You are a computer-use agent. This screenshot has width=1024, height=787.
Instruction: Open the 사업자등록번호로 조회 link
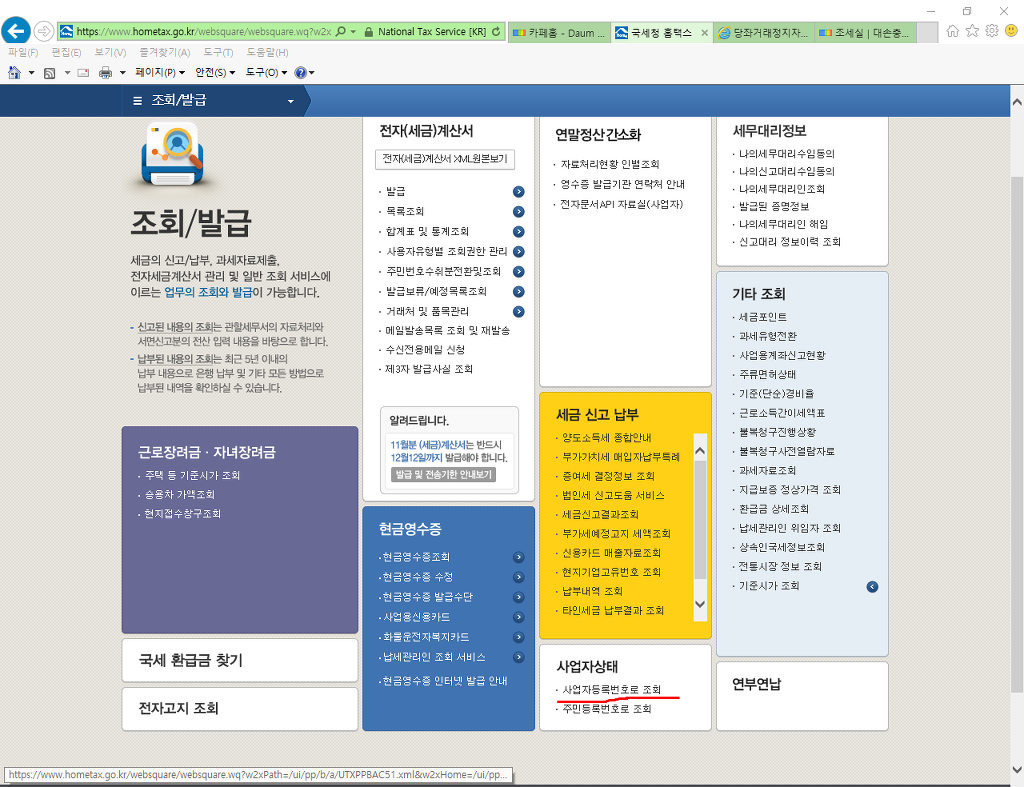(x=612, y=690)
